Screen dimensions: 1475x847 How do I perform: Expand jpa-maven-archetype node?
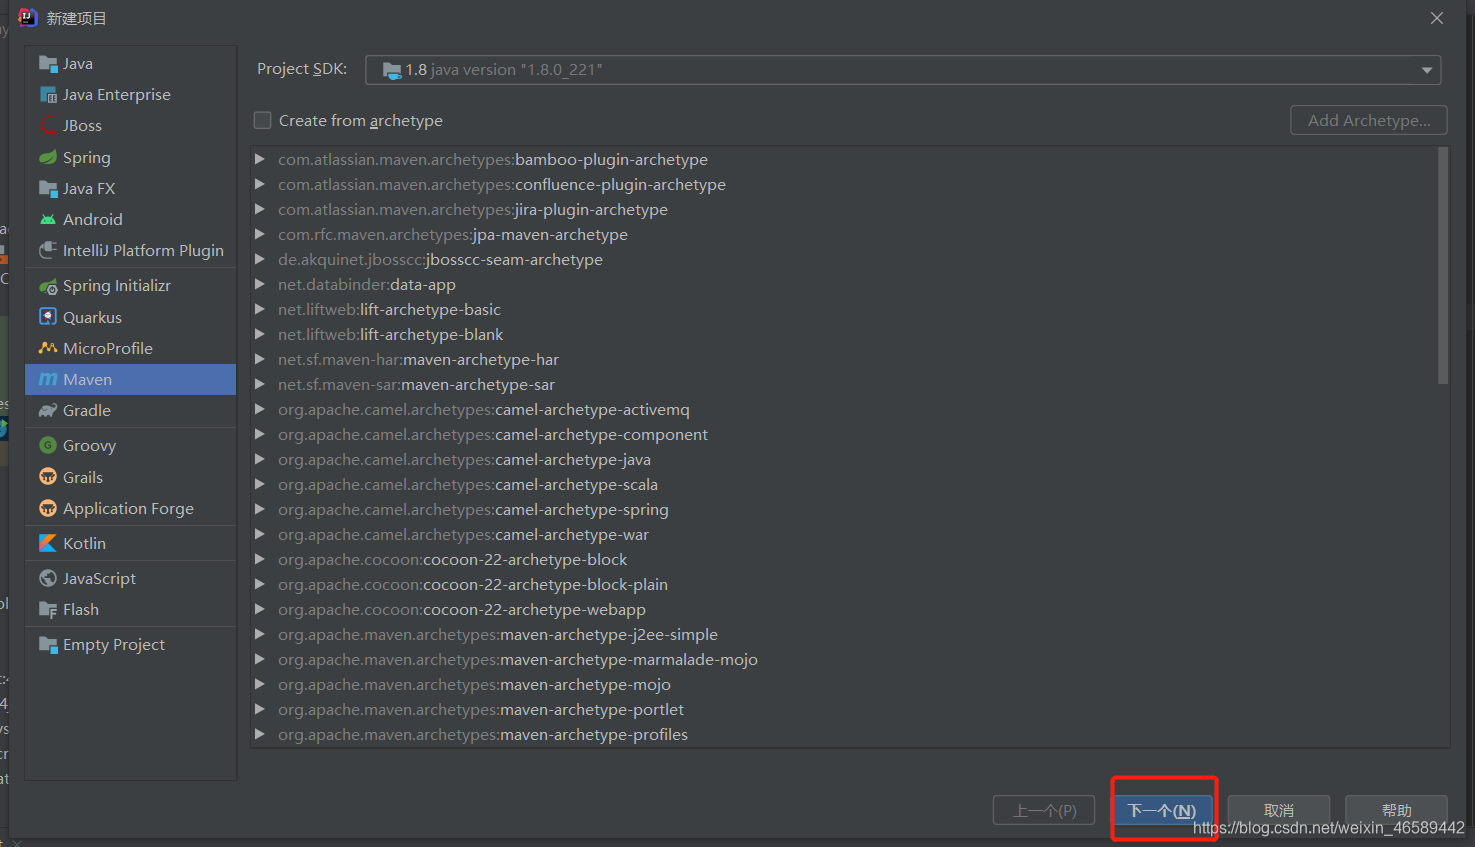[260, 234]
